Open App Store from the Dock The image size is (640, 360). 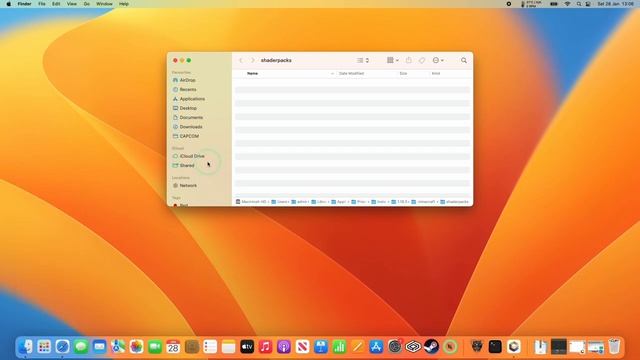[x=376, y=347]
